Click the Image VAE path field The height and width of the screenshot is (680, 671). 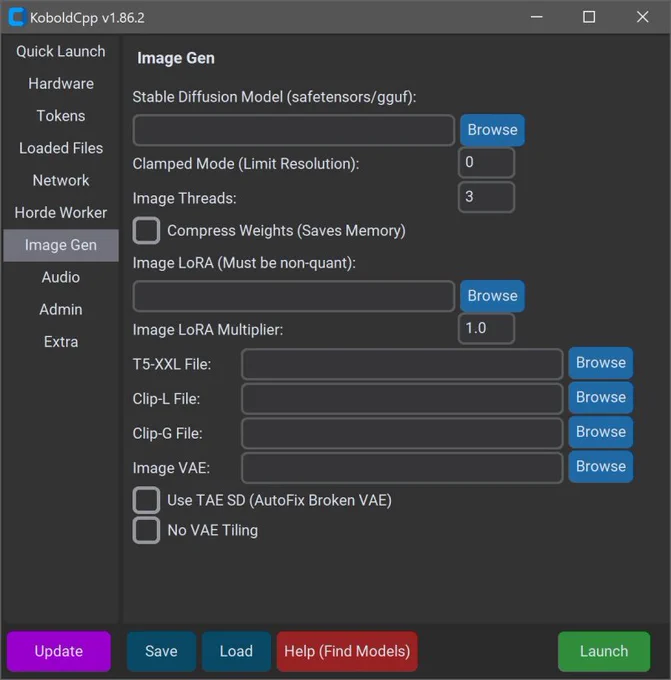coord(402,468)
